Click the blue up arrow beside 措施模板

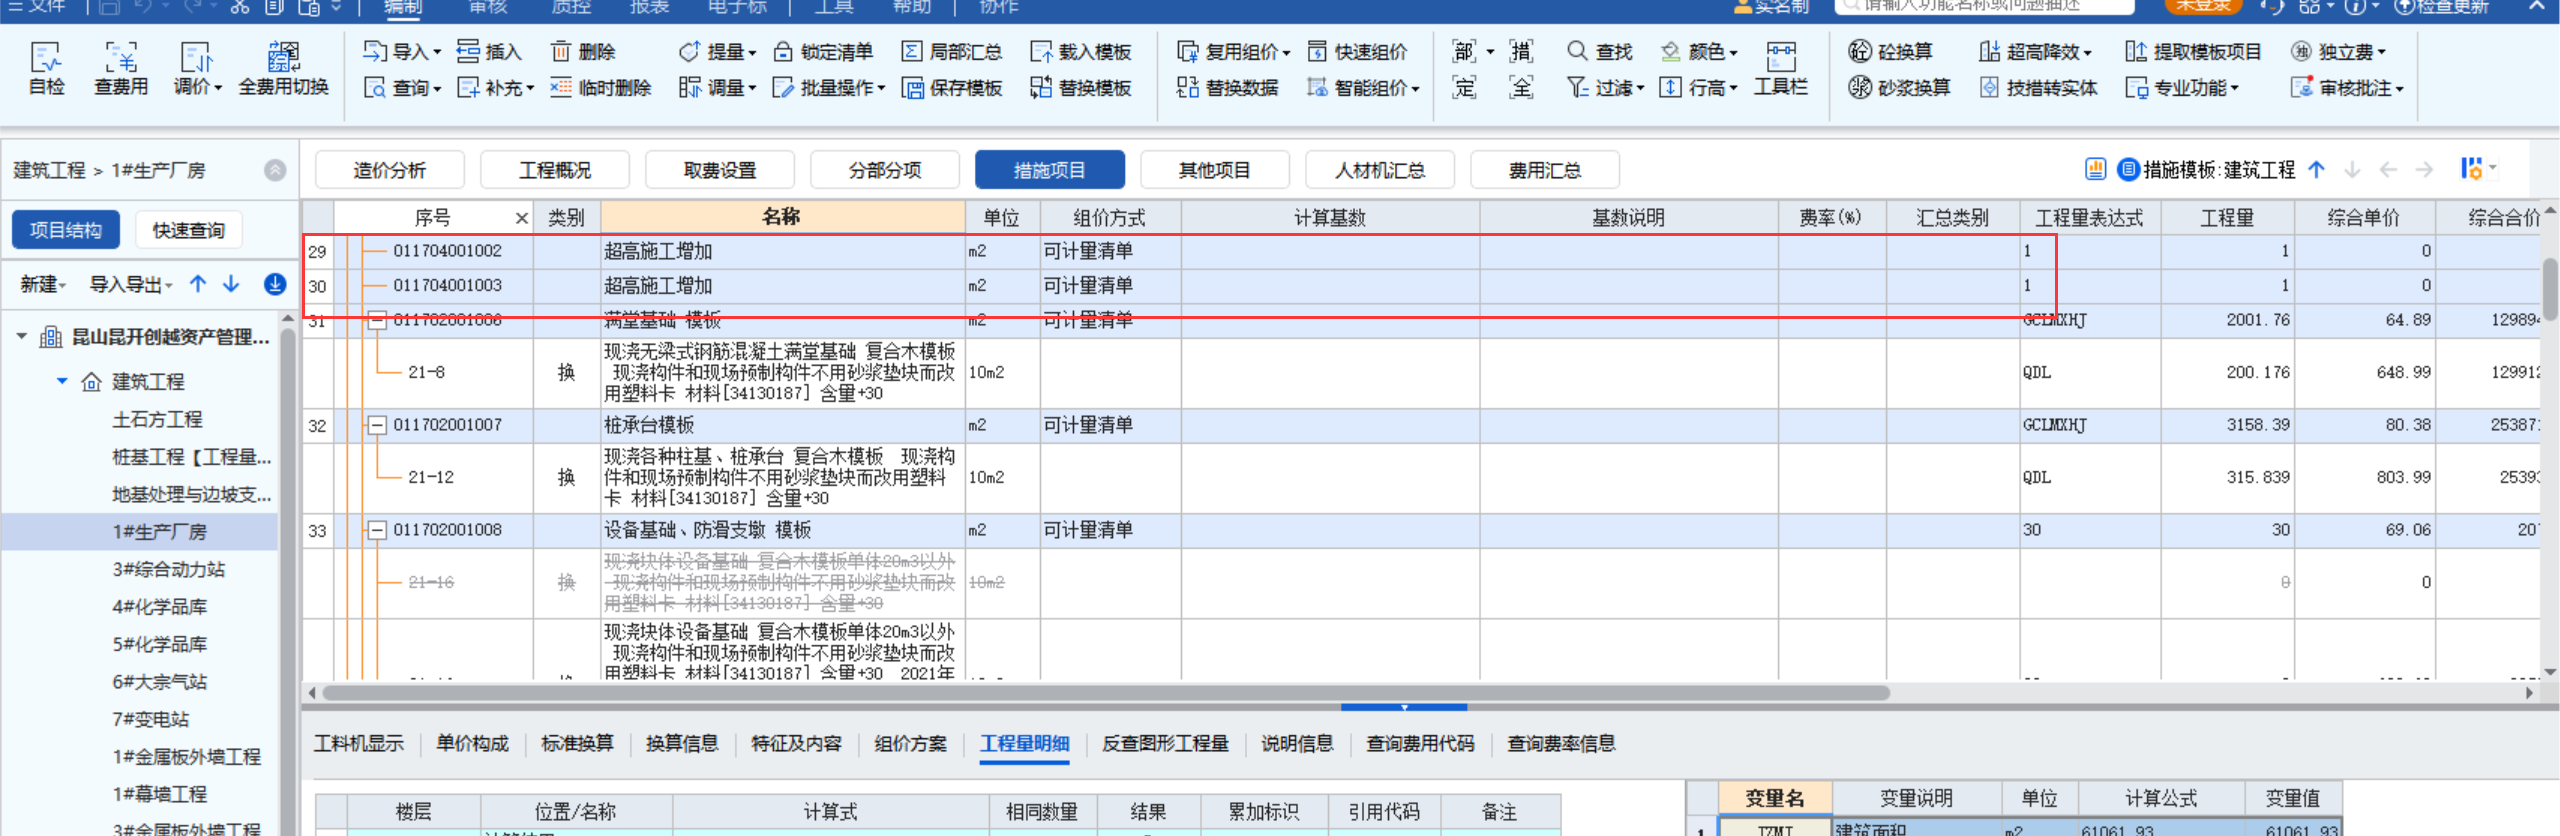[2316, 170]
